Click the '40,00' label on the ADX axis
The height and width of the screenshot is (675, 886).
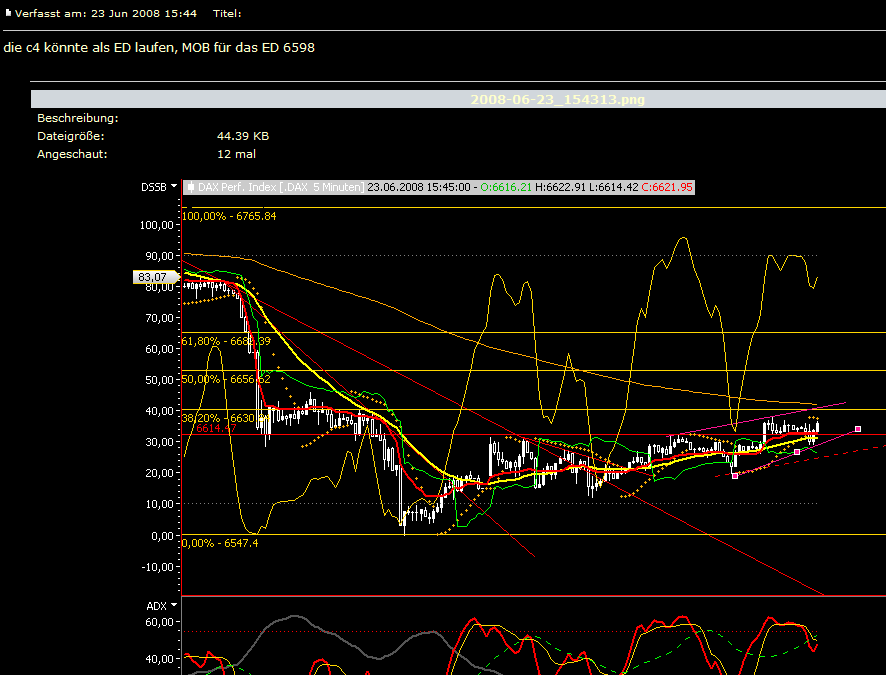159,659
